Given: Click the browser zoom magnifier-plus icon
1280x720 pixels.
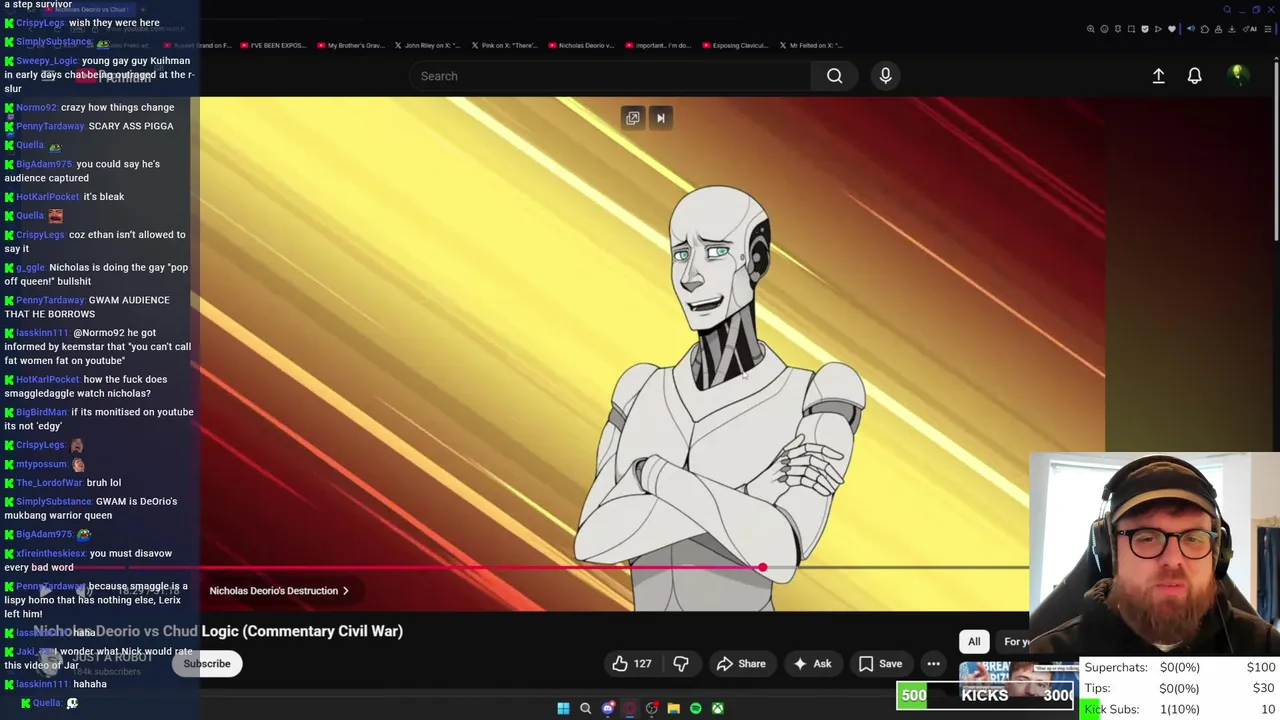Looking at the screenshot, I should 1091,29.
